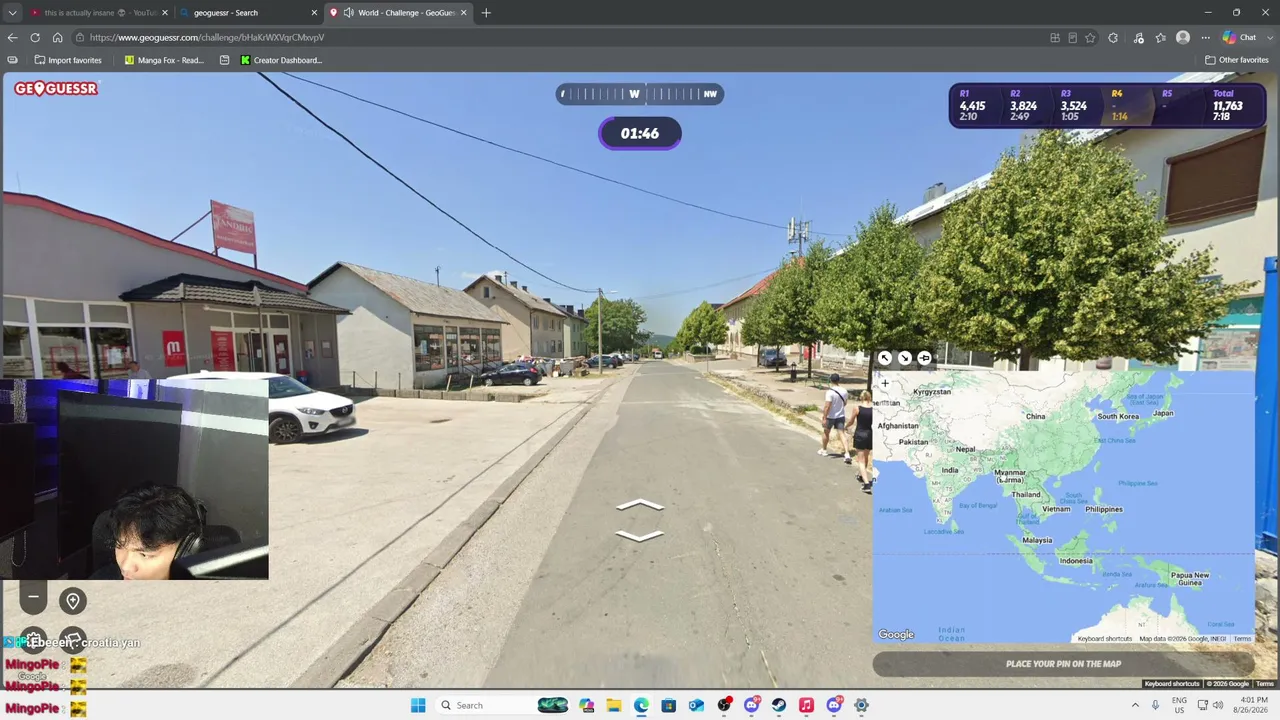Zoom out of street view with the minus button
The height and width of the screenshot is (720, 1280).
[x=33, y=597]
